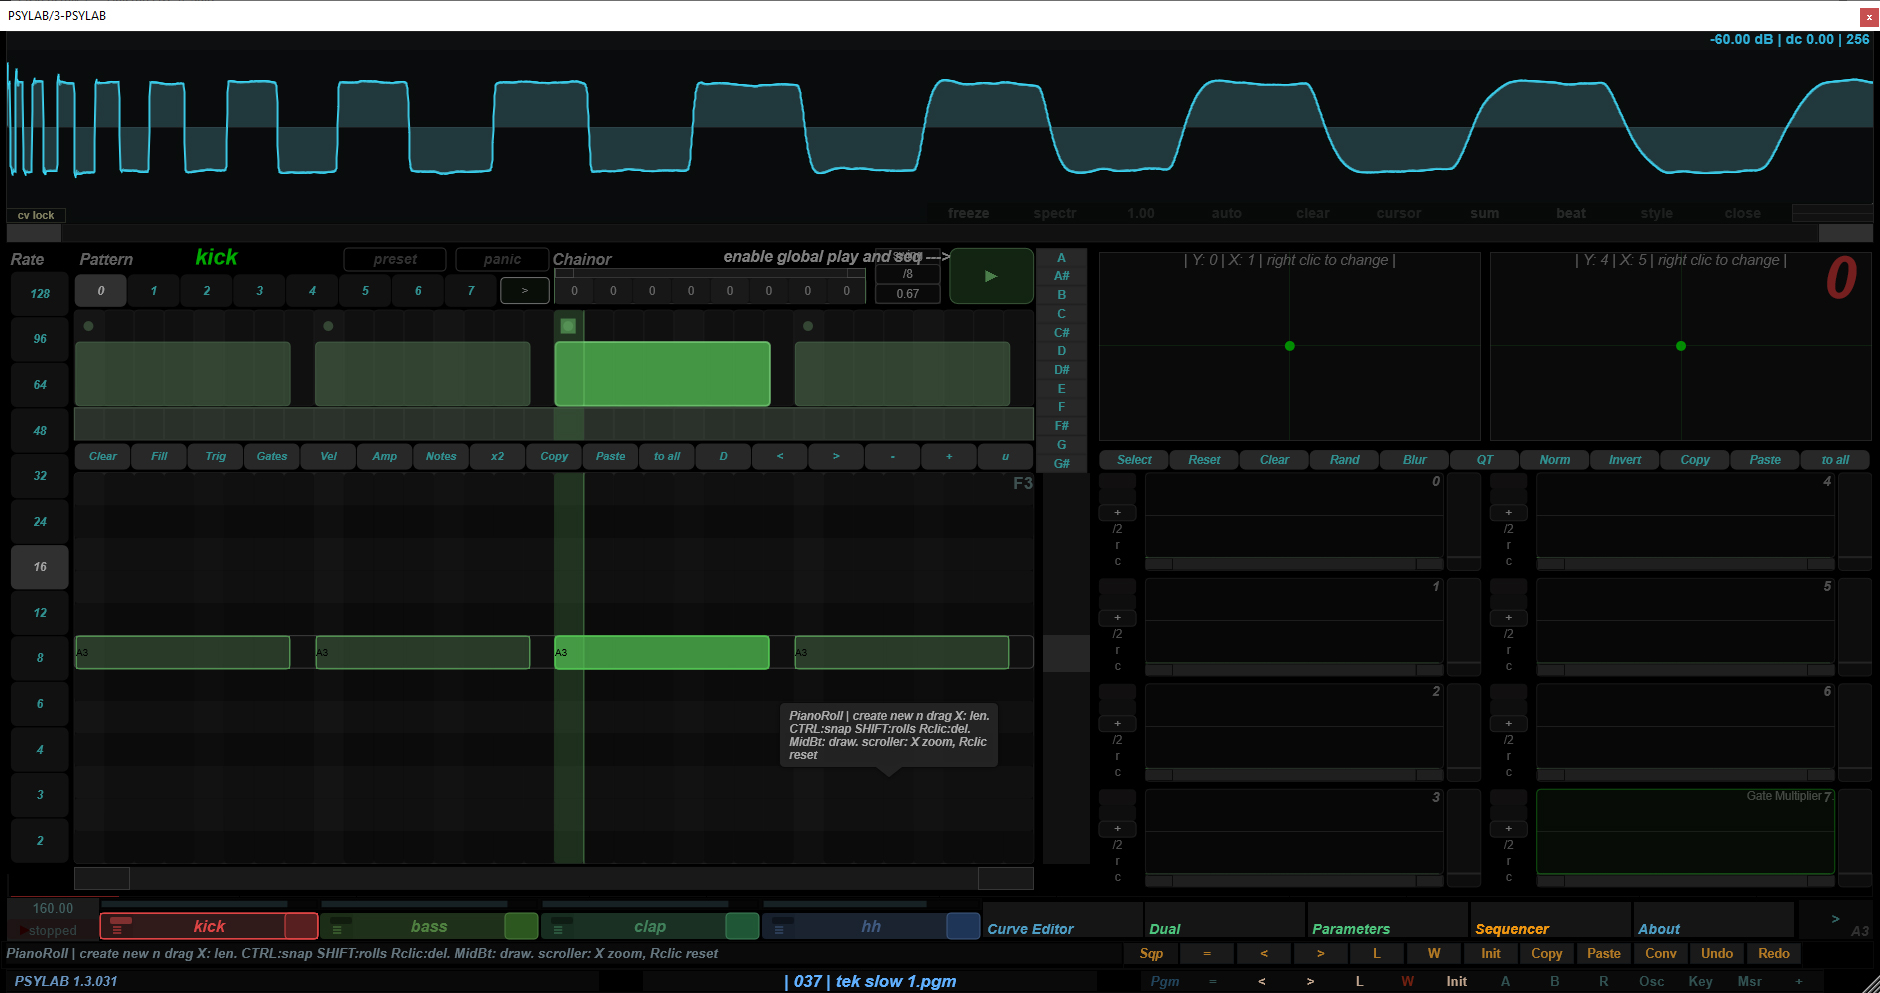Screen dimensions: 1880x993
Task: Open program list 037 tek slow 1.pgm
Action: pos(870,981)
